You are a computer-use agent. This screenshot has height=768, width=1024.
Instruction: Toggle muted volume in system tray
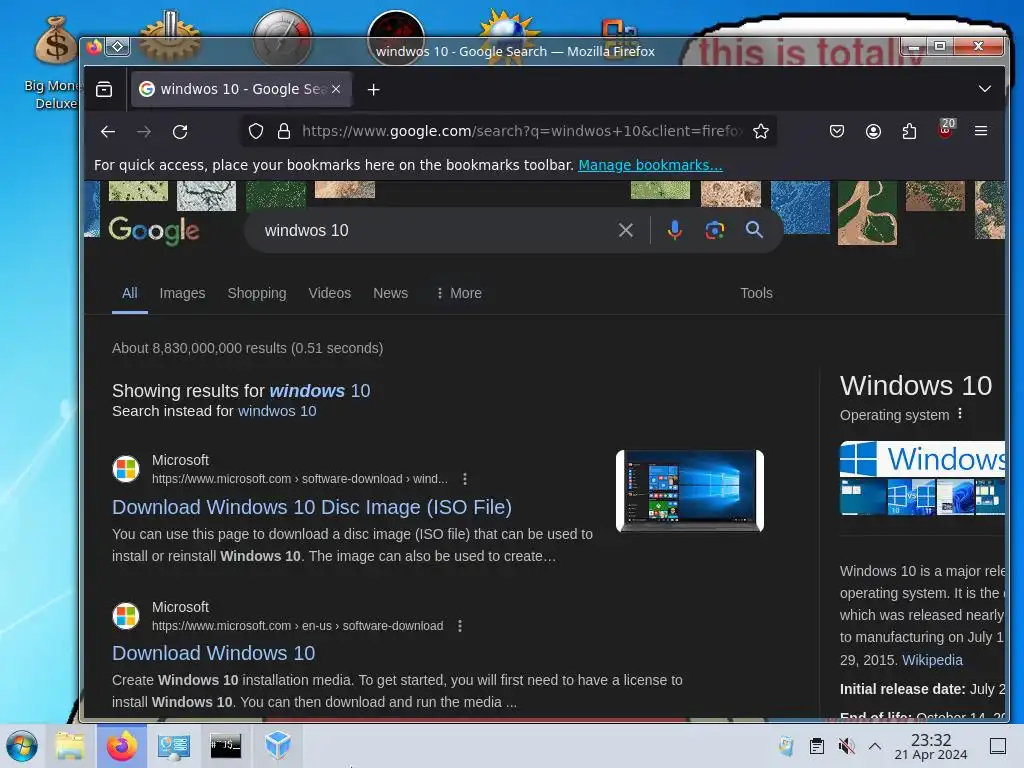(846, 746)
